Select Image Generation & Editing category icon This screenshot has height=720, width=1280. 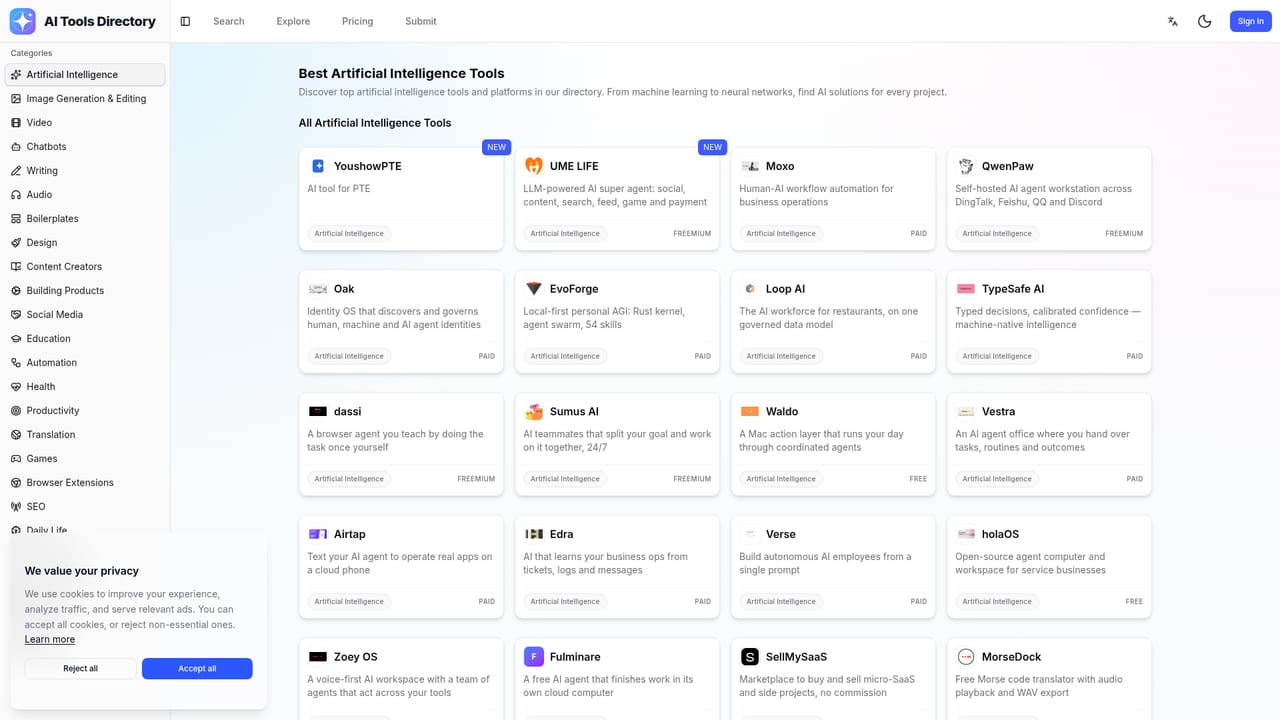(16, 99)
